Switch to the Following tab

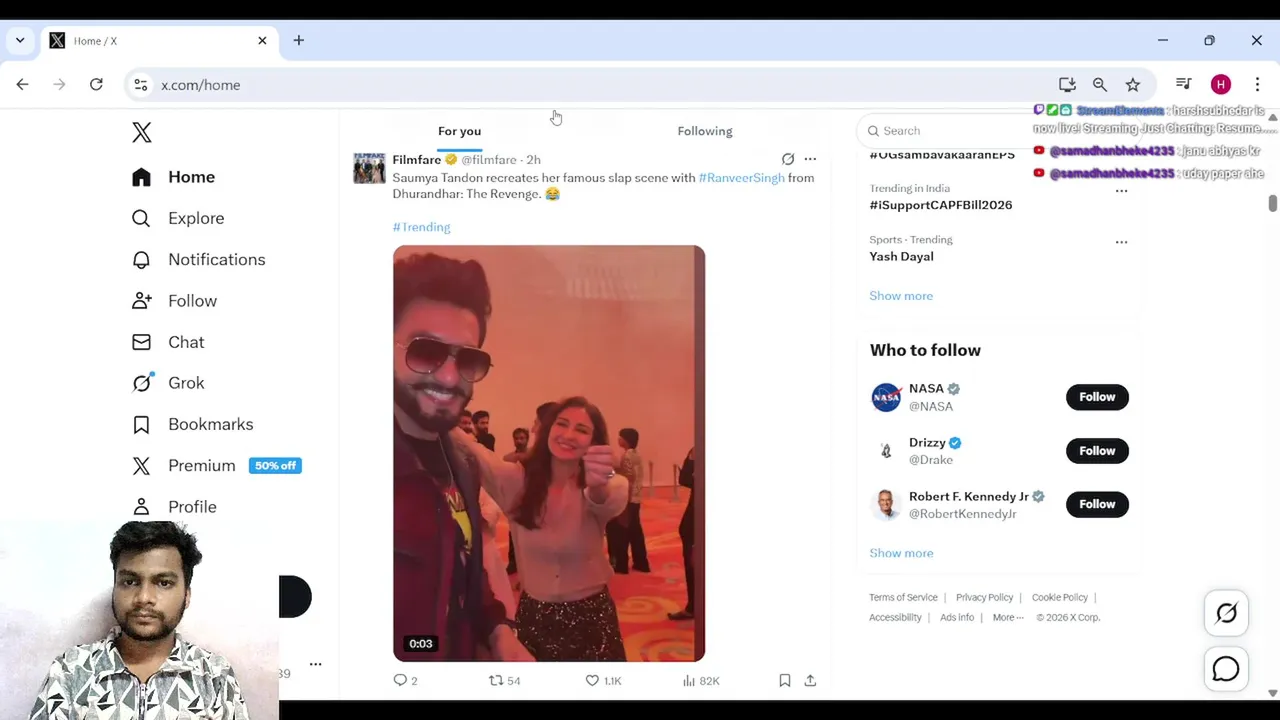coord(705,131)
